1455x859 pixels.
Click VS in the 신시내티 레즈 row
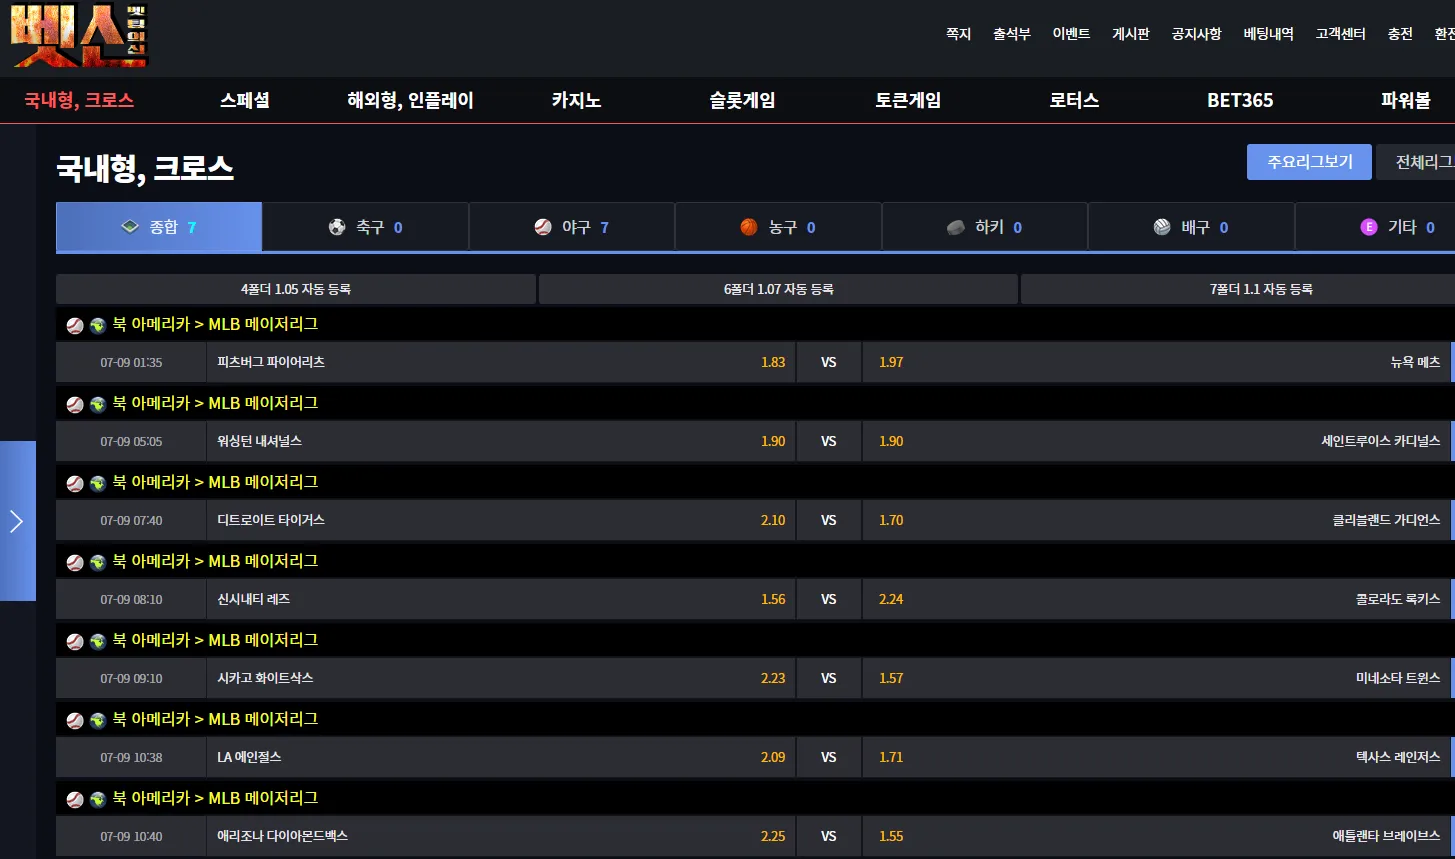pos(829,599)
